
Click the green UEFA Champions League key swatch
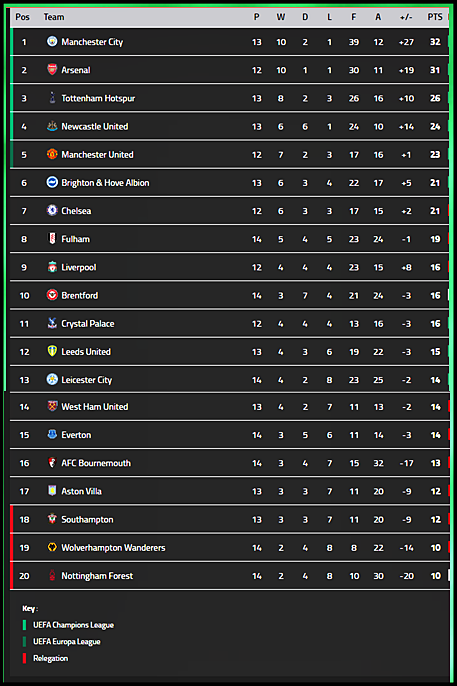click(24, 625)
